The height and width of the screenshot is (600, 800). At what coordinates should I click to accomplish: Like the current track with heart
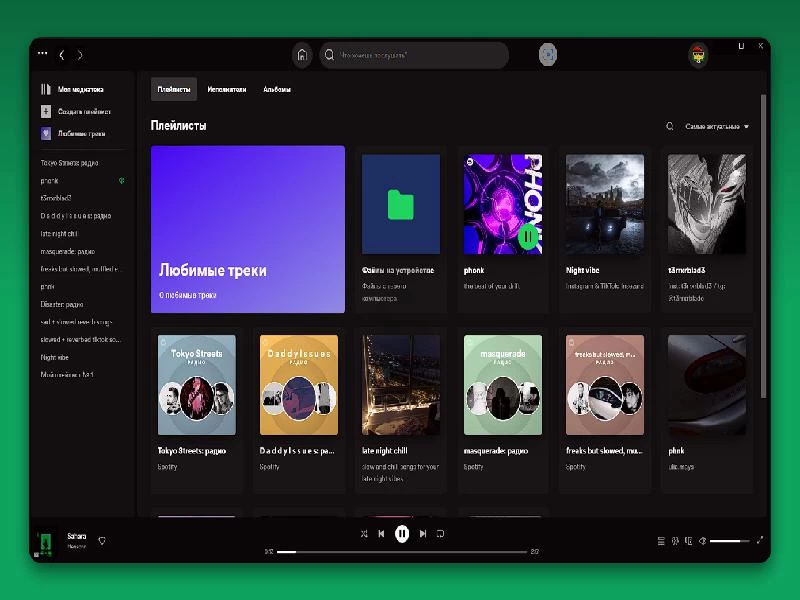point(102,541)
